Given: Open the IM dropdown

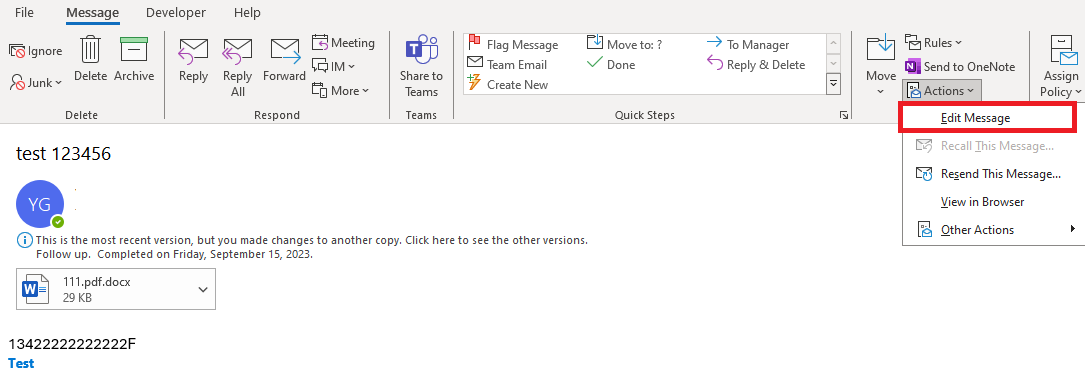Looking at the screenshot, I should click(x=333, y=66).
